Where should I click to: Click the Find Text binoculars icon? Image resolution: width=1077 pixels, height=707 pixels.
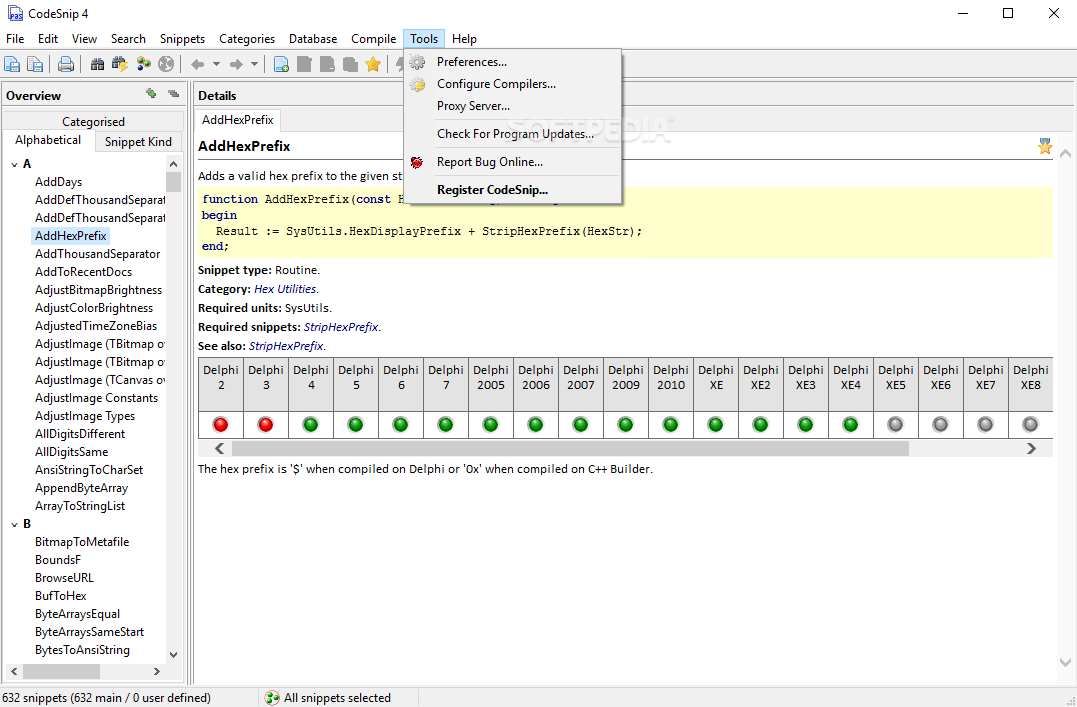98,65
